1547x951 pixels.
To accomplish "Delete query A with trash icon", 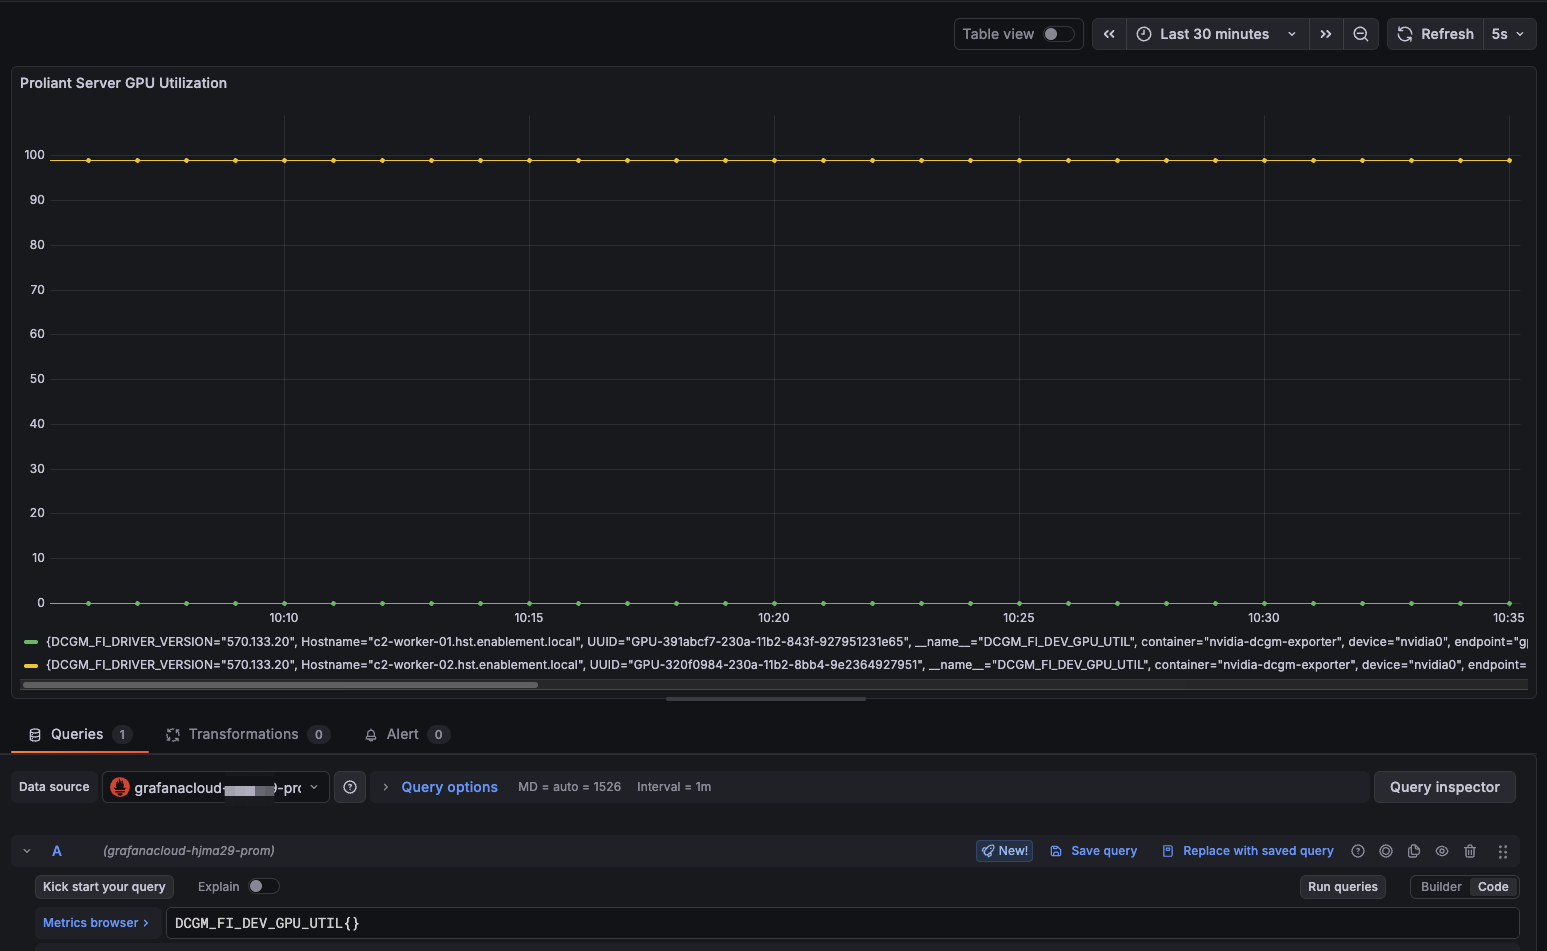I will click(x=1470, y=851).
